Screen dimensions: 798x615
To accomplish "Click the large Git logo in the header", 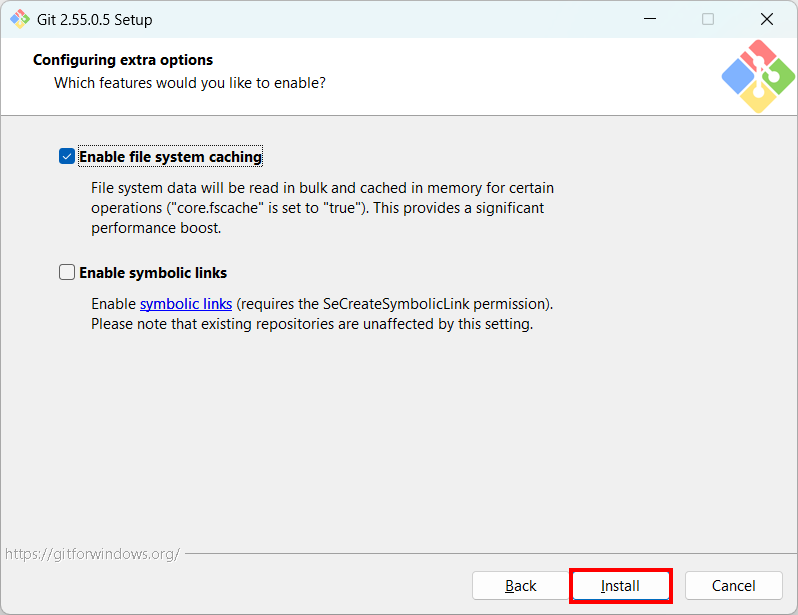I will (758, 76).
